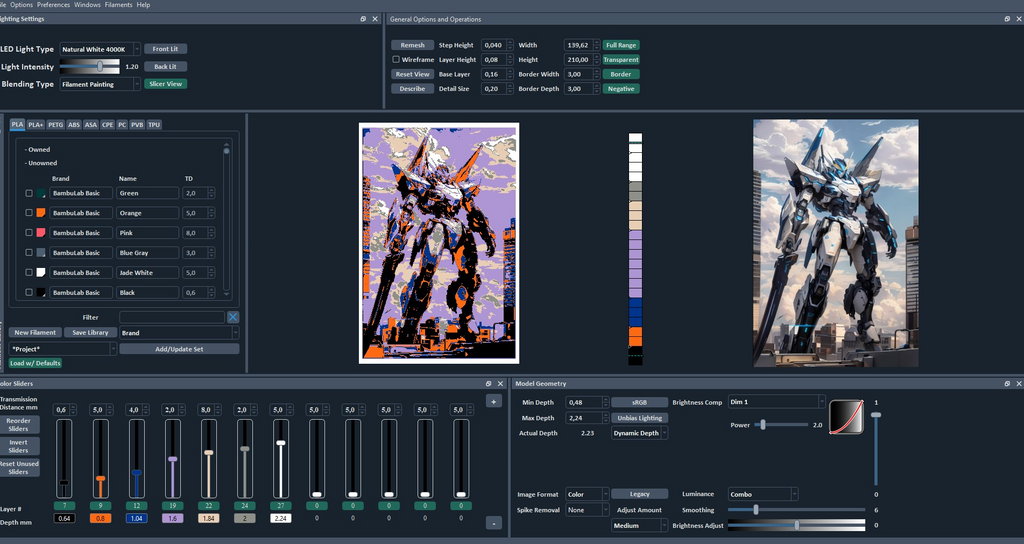Click the Load w/ Defaults button
The width and height of the screenshot is (1024, 544).
[35, 363]
